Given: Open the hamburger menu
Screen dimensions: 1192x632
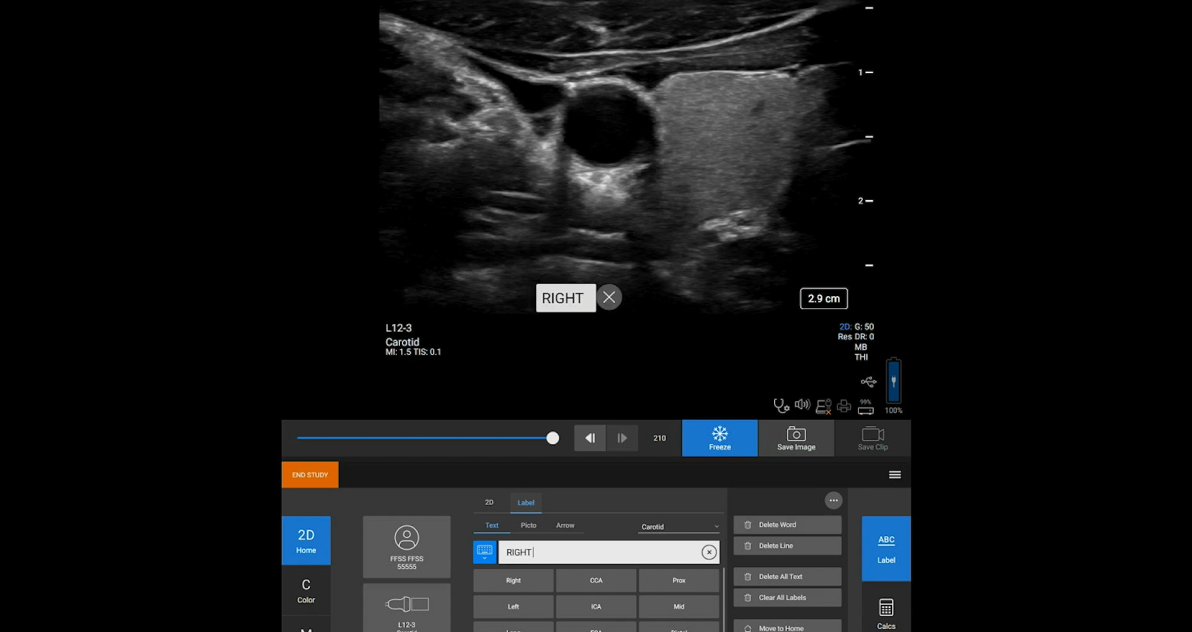Looking at the screenshot, I should [x=894, y=475].
